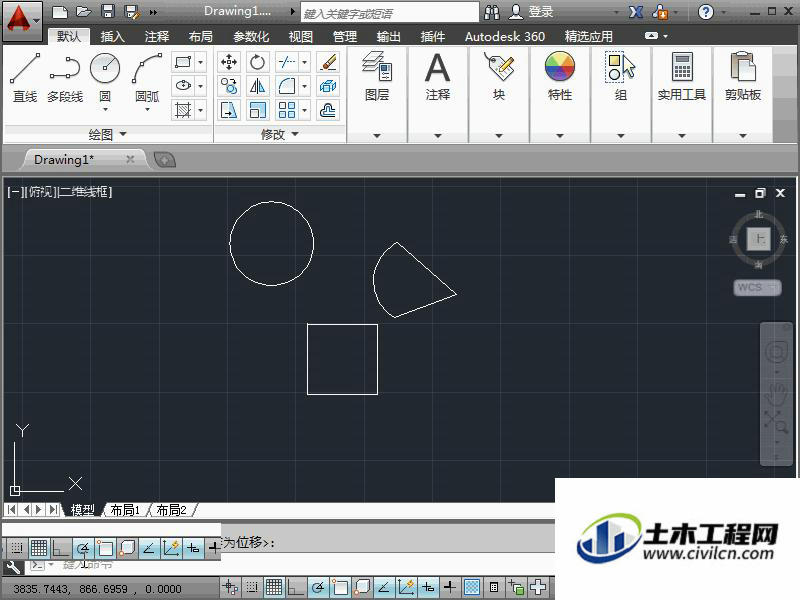Click the Explode tool icon
The width and height of the screenshot is (800, 600).
[x=328, y=86]
